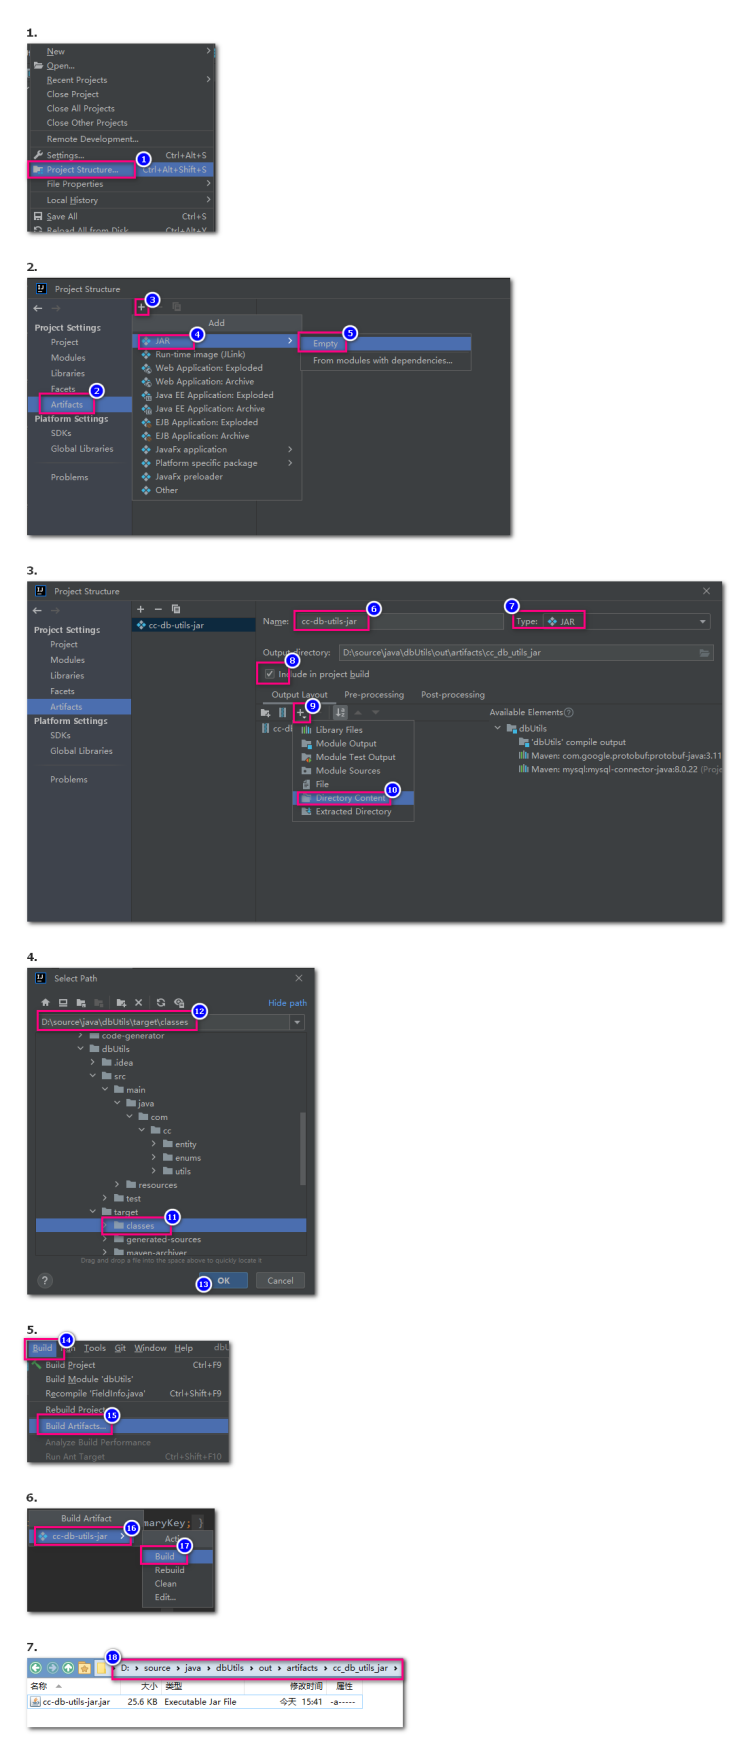The image size is (750, 1755).
Task: Click the explorer up arrow navigation icon
Action: point(68,1667)
